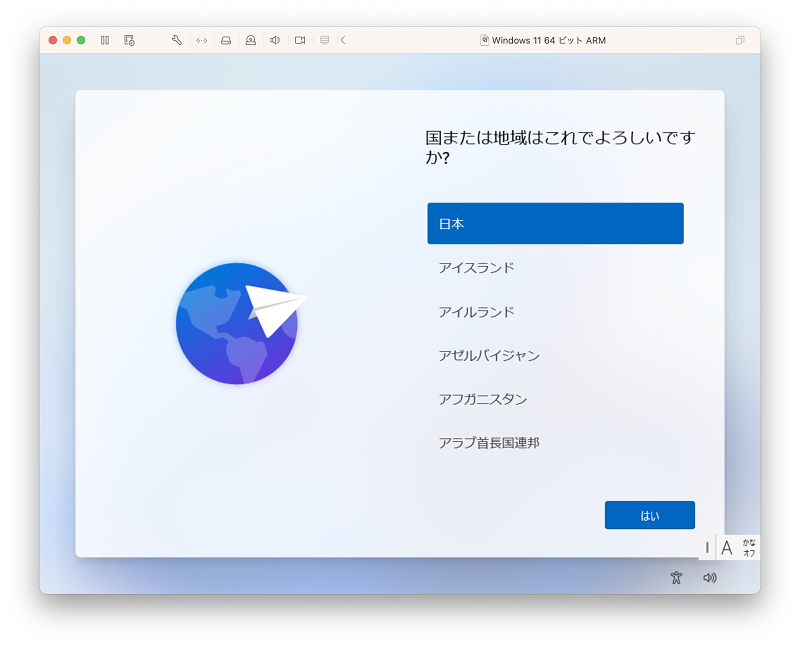This screenshot has width=800, height=646.
Task: Click the macOS red close window button
Action: tap(53, 40)
